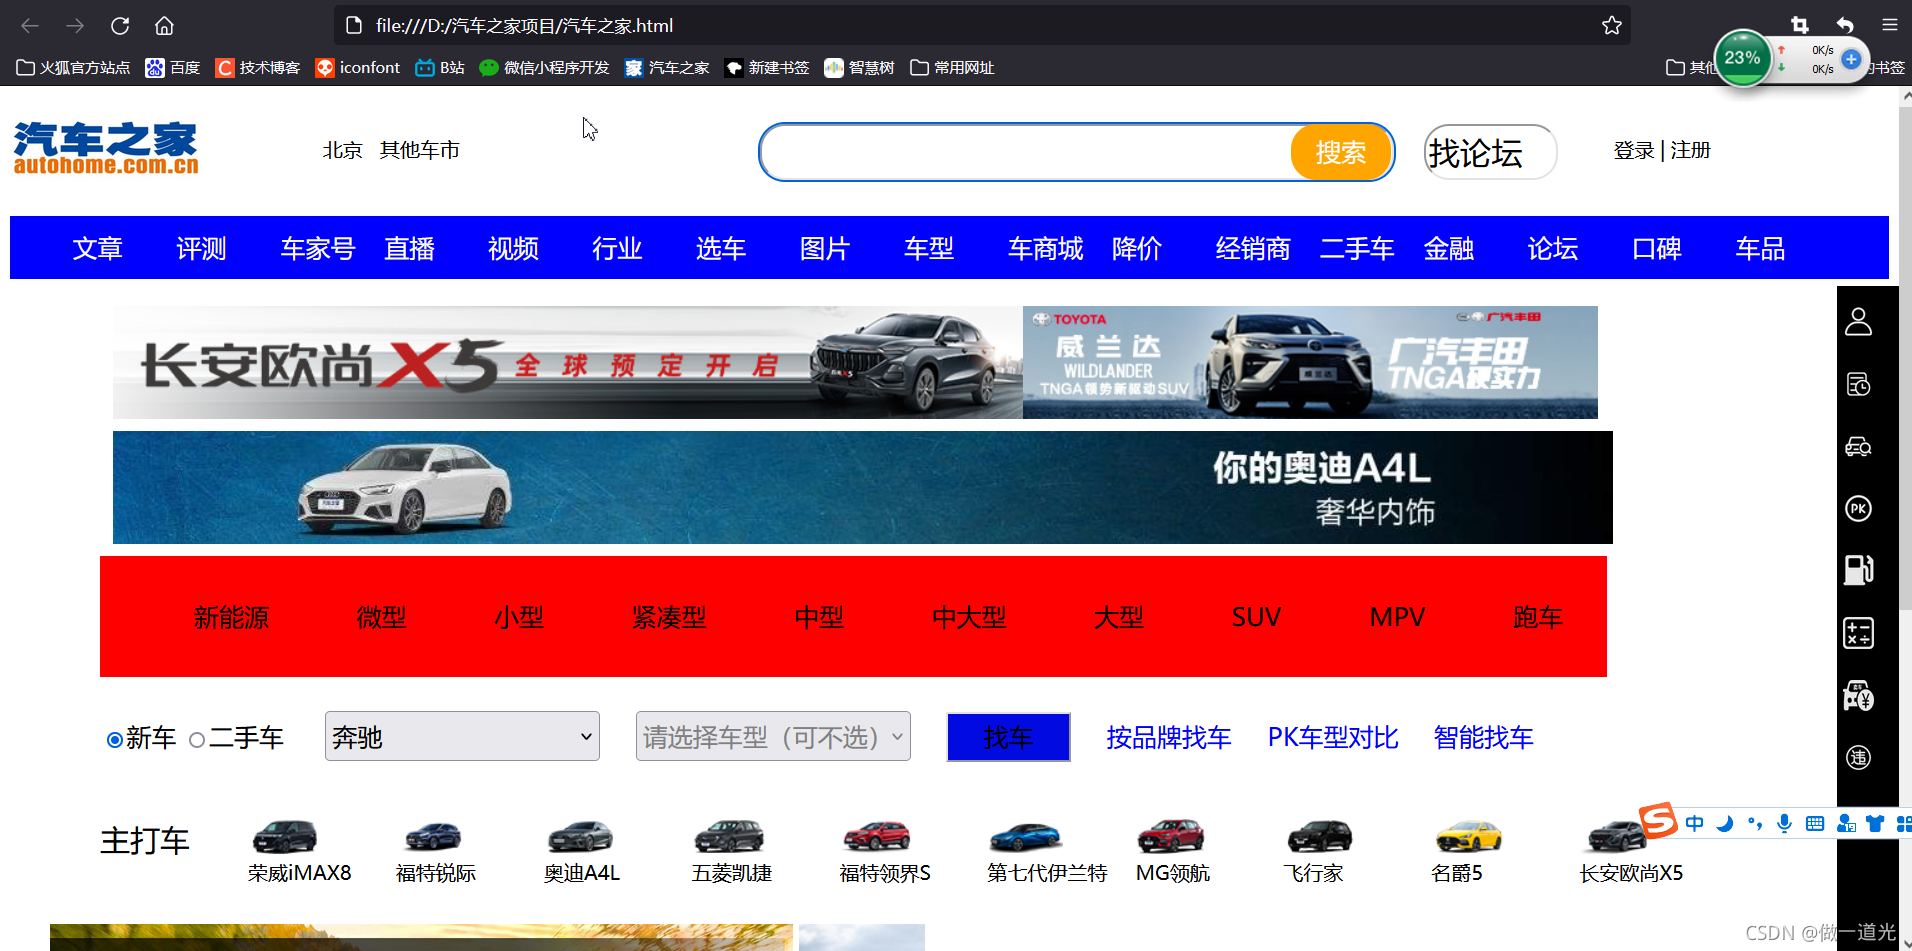Click the 登录 link

point(1634,150)
